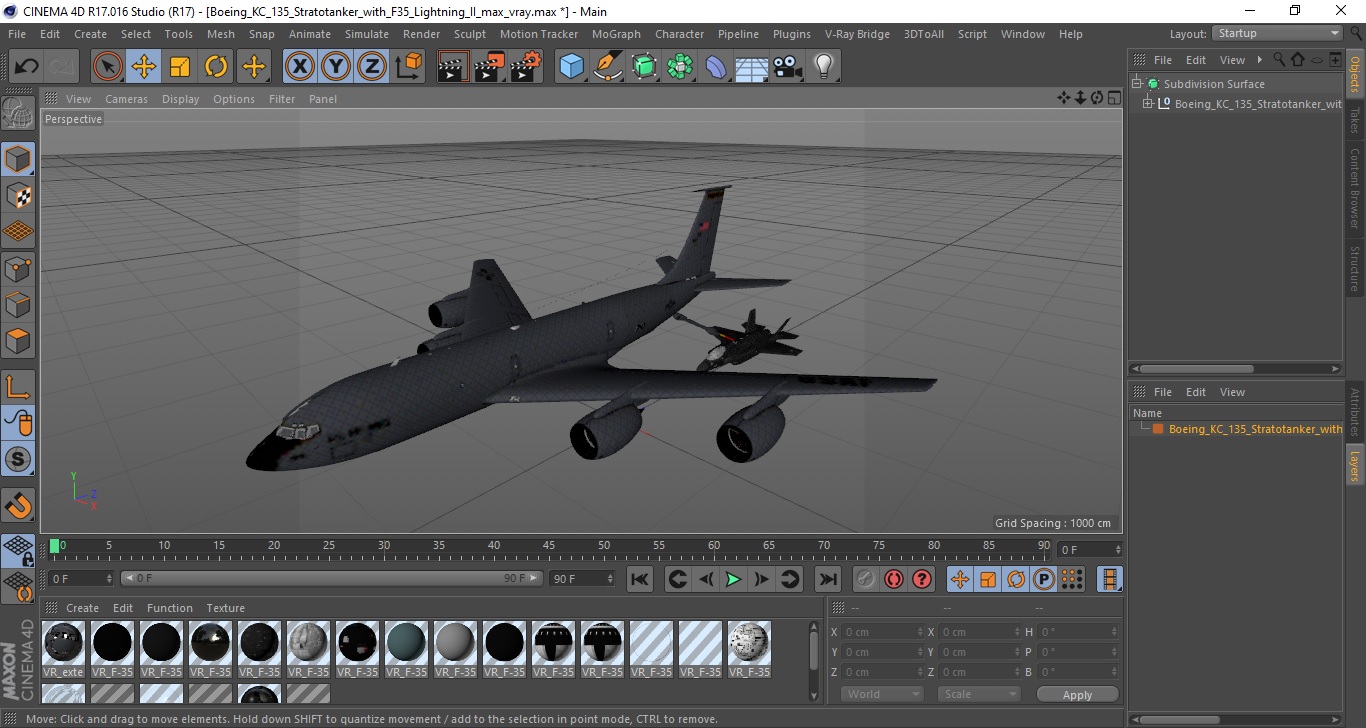Viewport: 1366px width, 728px height.
Task: Expand the Boeing_KC_135 object tree item
Action: coord(1148,104)
